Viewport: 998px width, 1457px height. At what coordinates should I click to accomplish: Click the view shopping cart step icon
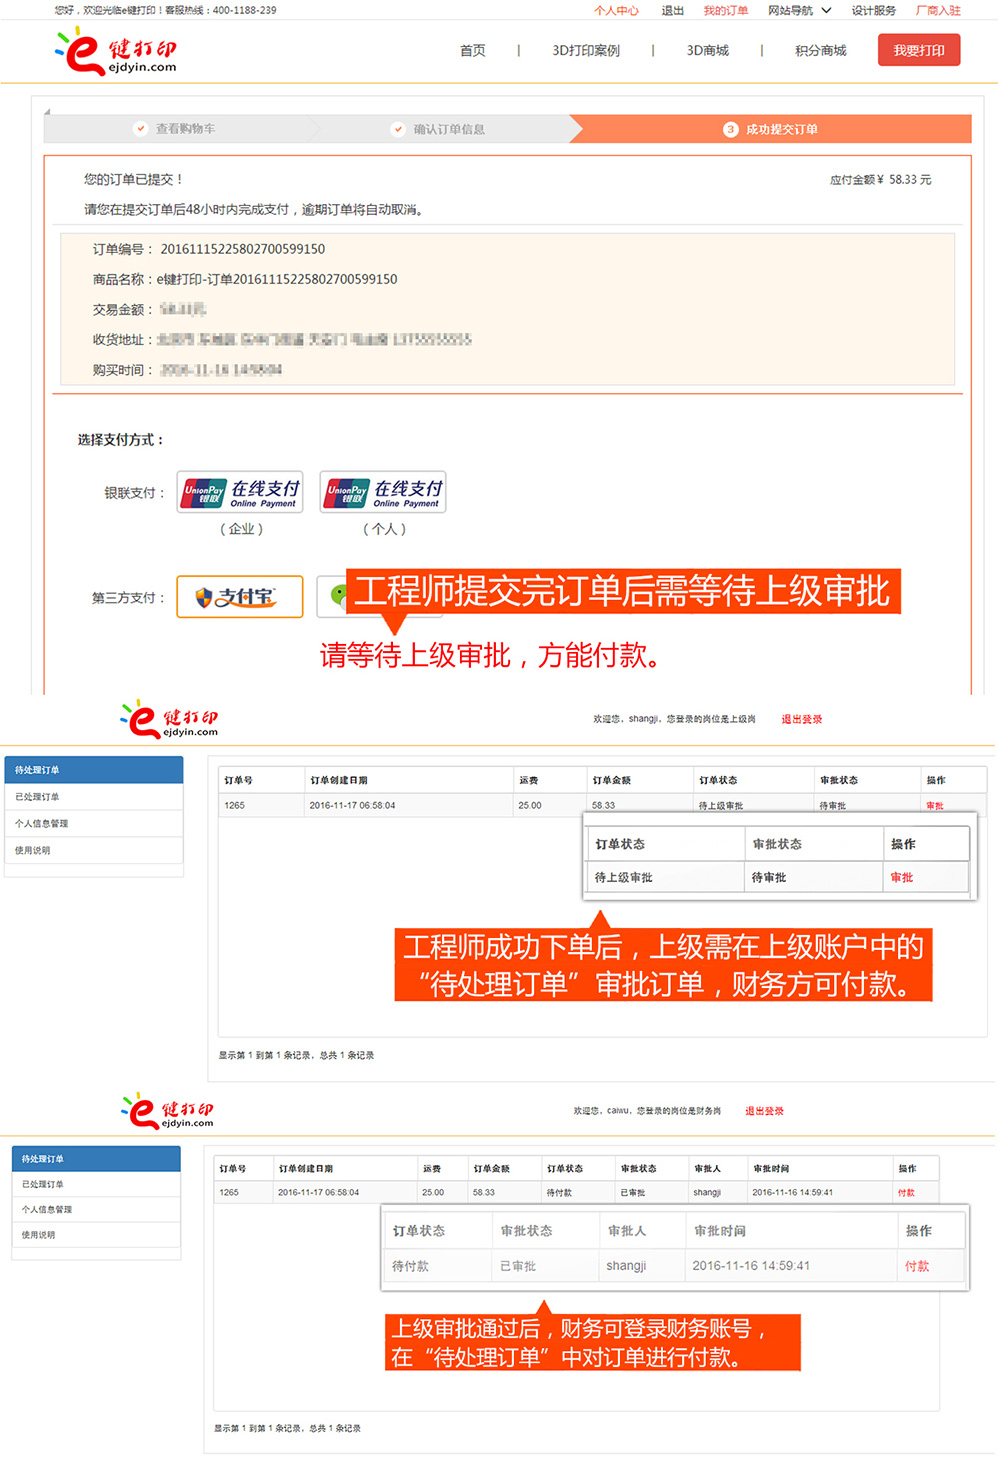[141, 129]
